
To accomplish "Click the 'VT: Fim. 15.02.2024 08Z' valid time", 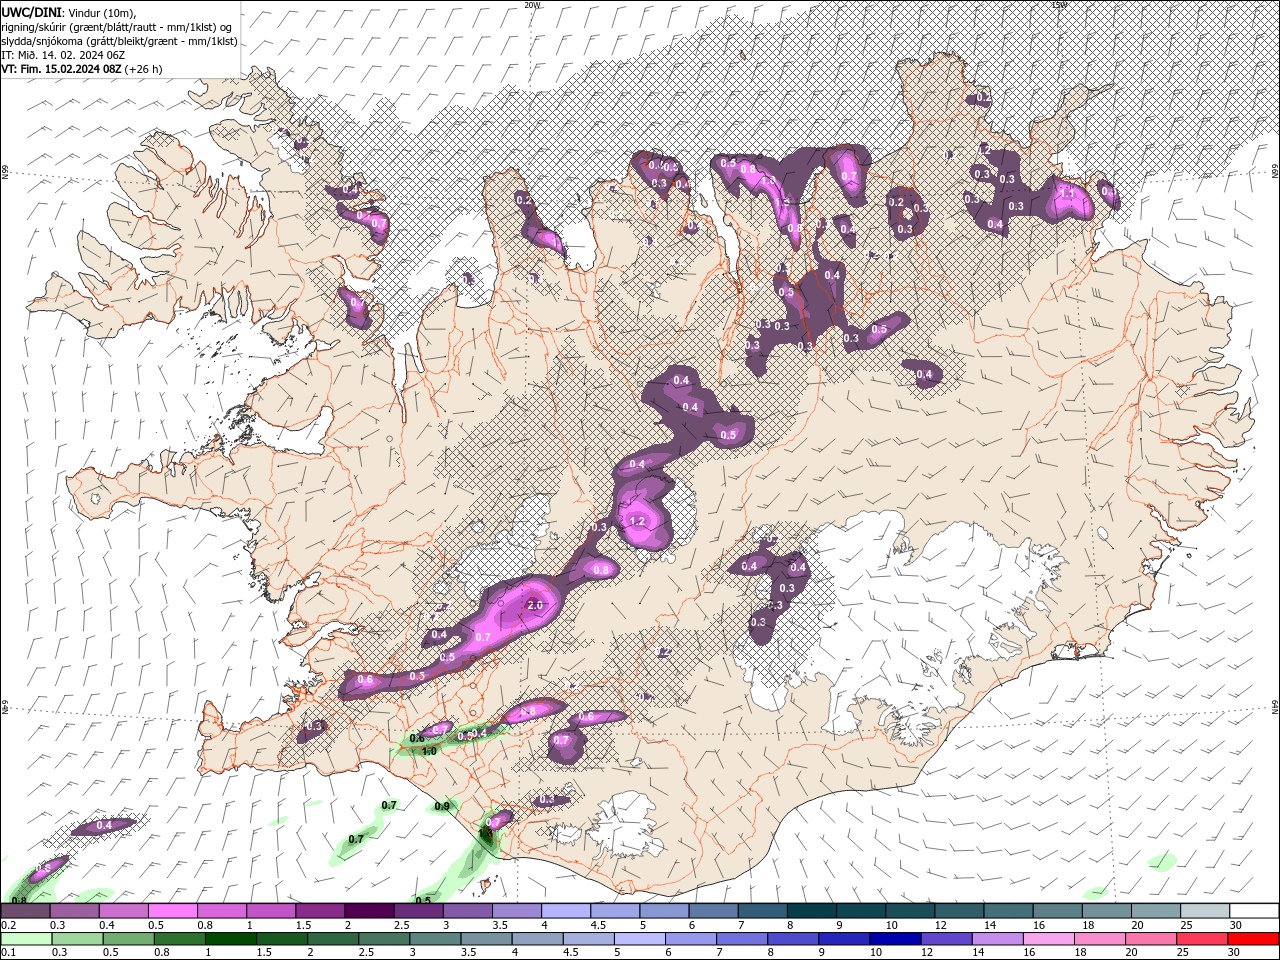I will pyautogui.click(x=61, y=69).
